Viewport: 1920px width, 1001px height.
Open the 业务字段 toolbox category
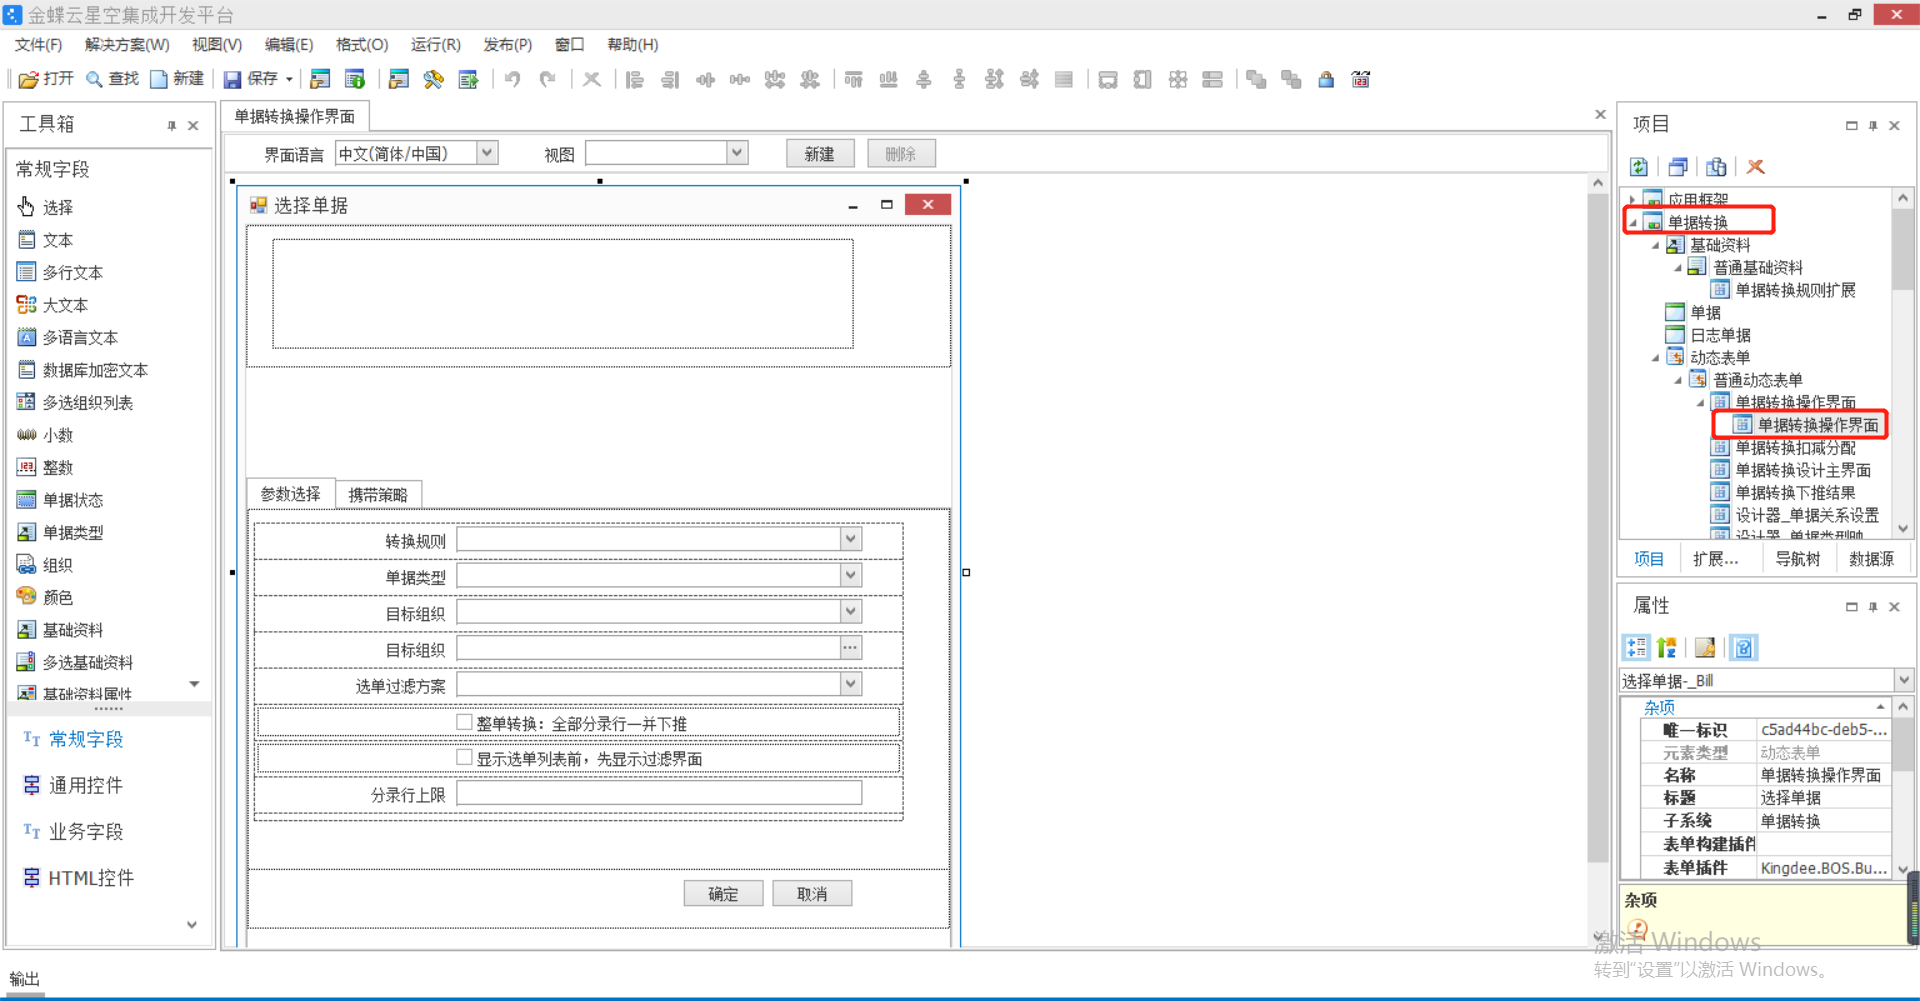(74, 832)
